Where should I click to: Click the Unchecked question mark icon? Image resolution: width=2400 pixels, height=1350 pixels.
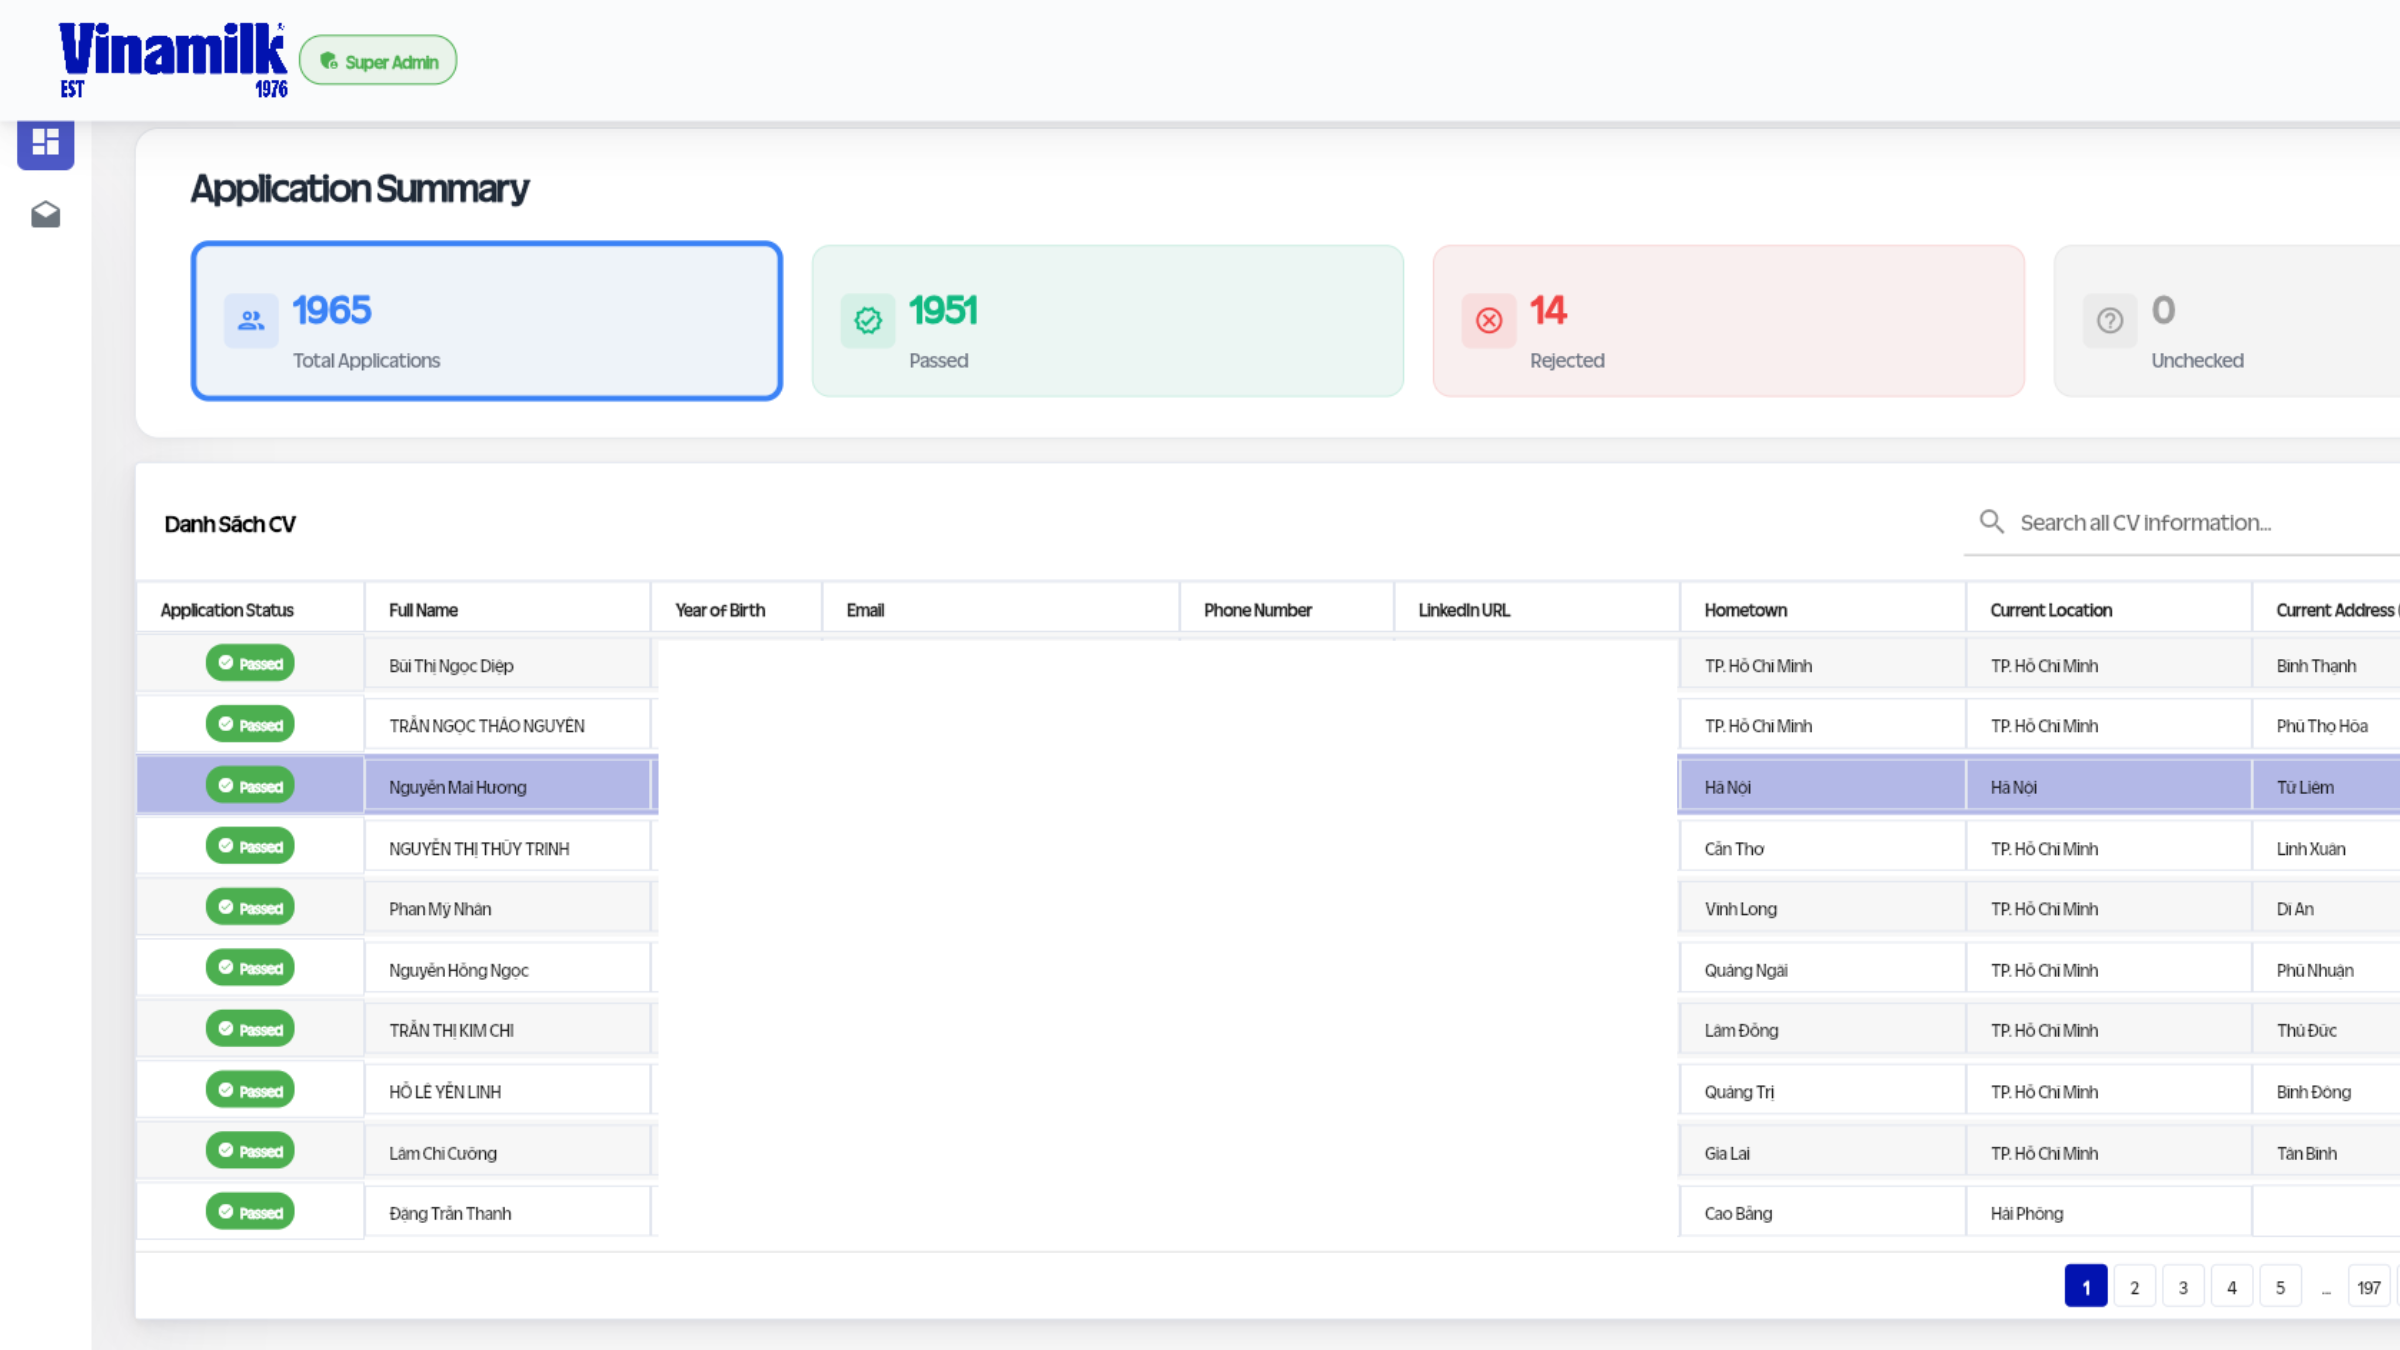pos(2109,320)
